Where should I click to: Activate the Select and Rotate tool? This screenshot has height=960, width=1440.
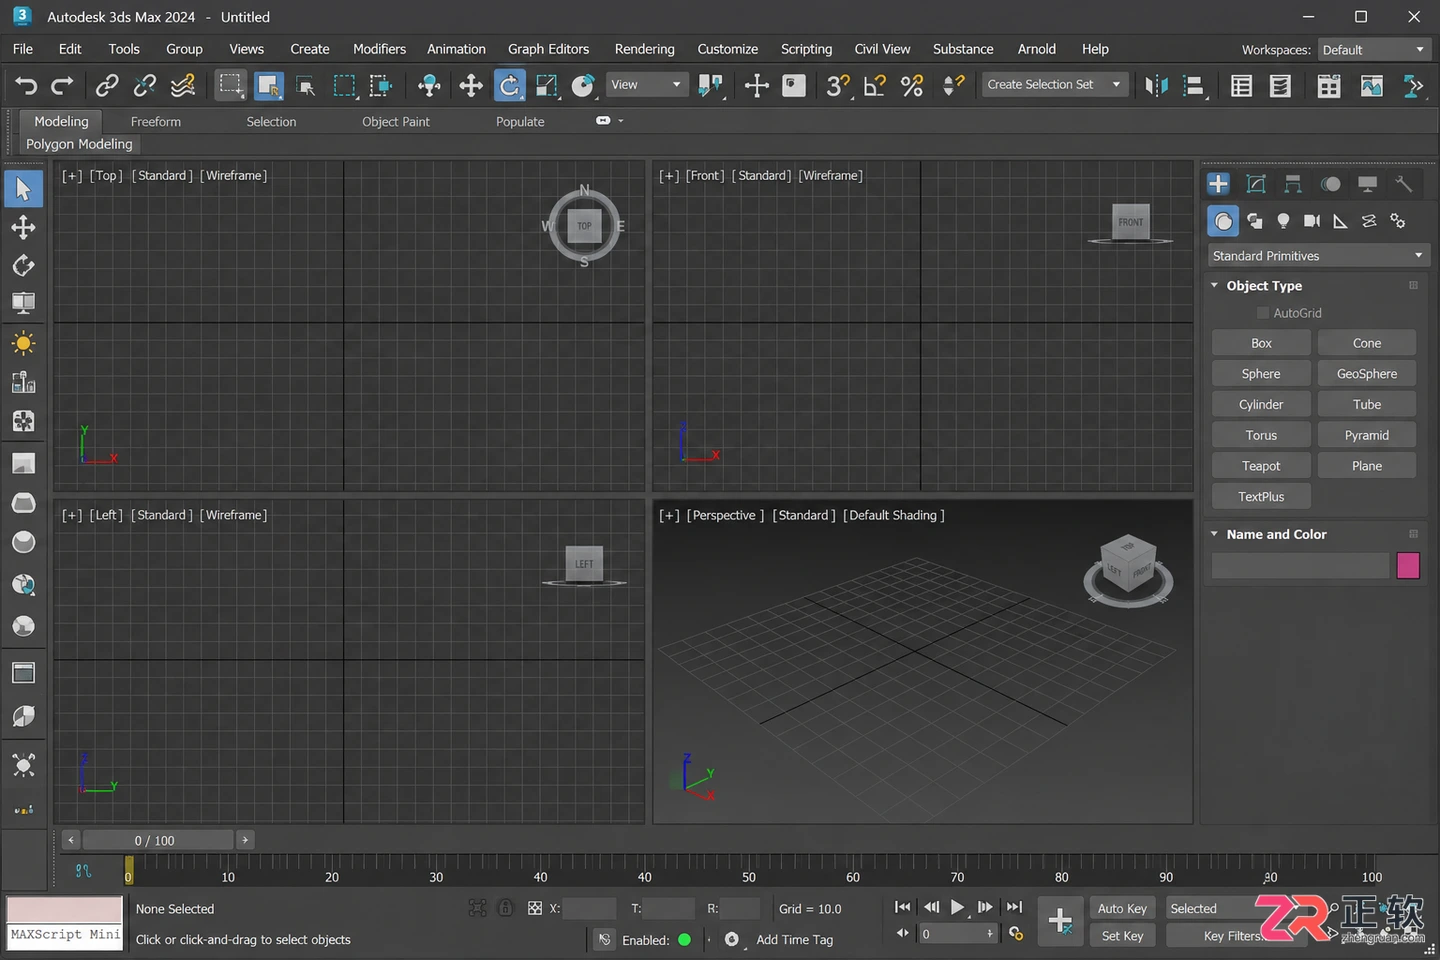click(x=509, y=85)
